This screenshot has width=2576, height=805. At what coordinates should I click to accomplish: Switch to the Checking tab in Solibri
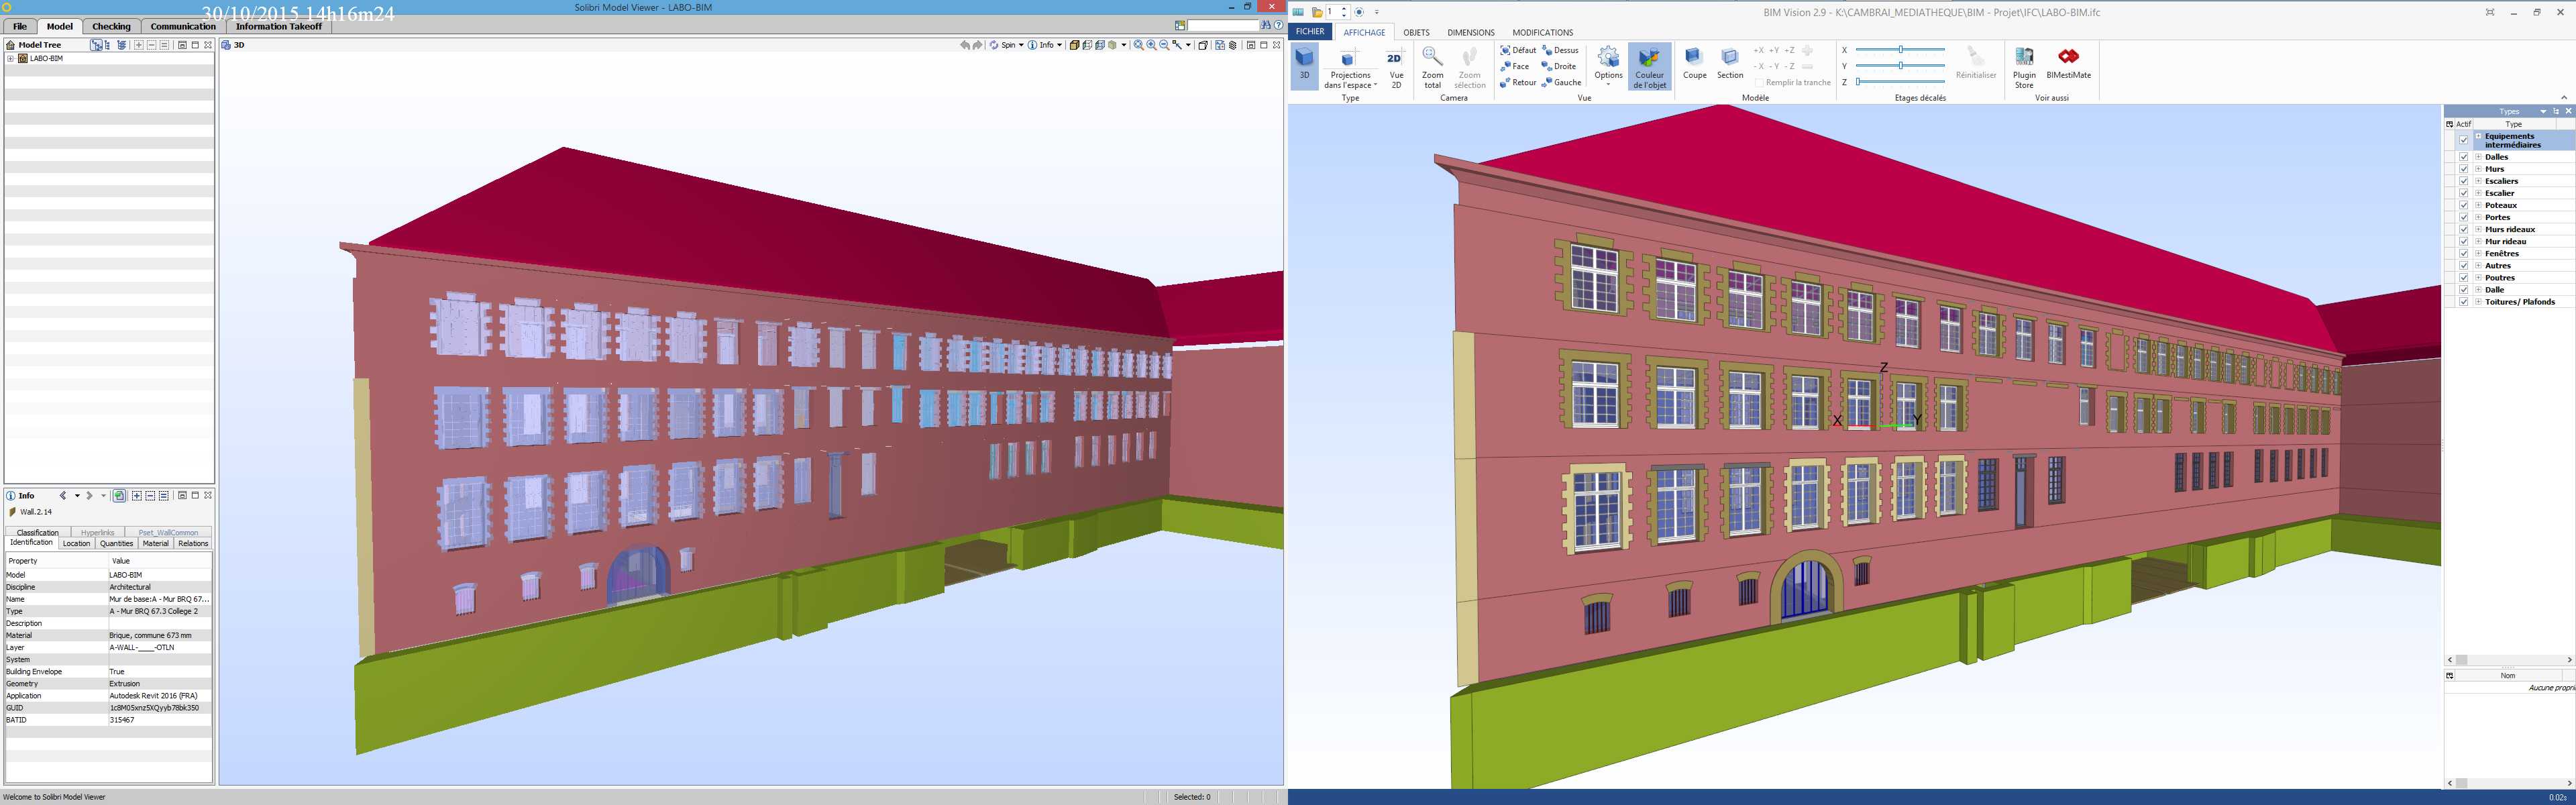tap(111, 26)
